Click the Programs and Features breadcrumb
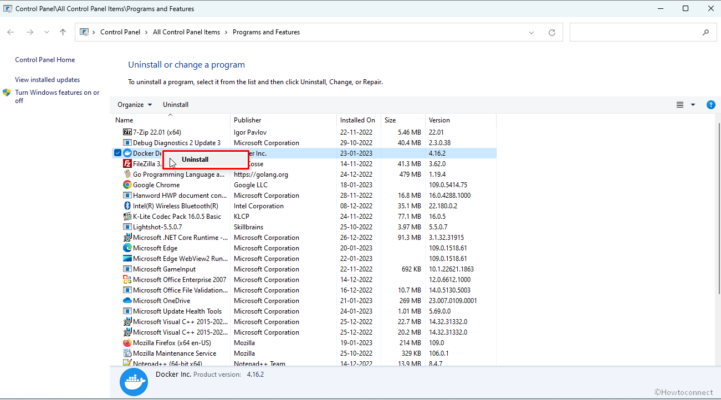This screenshot has width=721, height=400. tap(266, 32)
